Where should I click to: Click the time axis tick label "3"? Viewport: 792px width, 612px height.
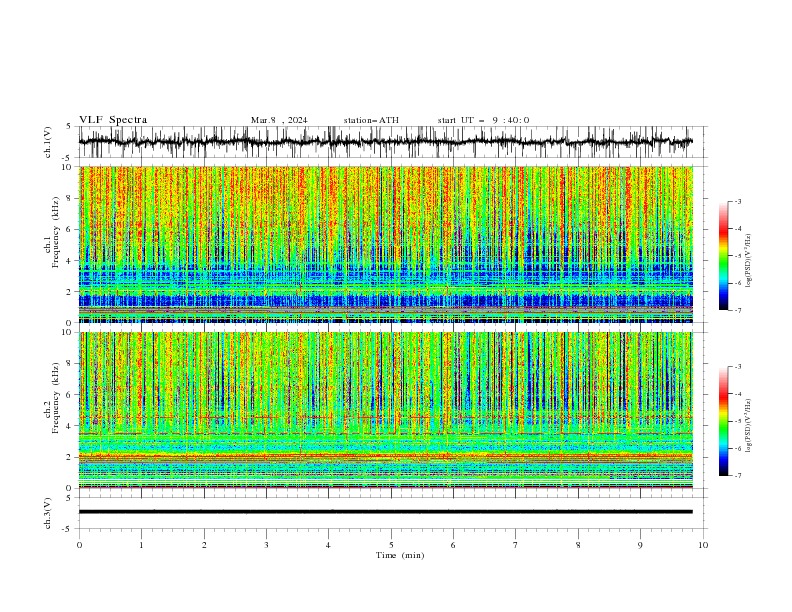coord(266,545)
